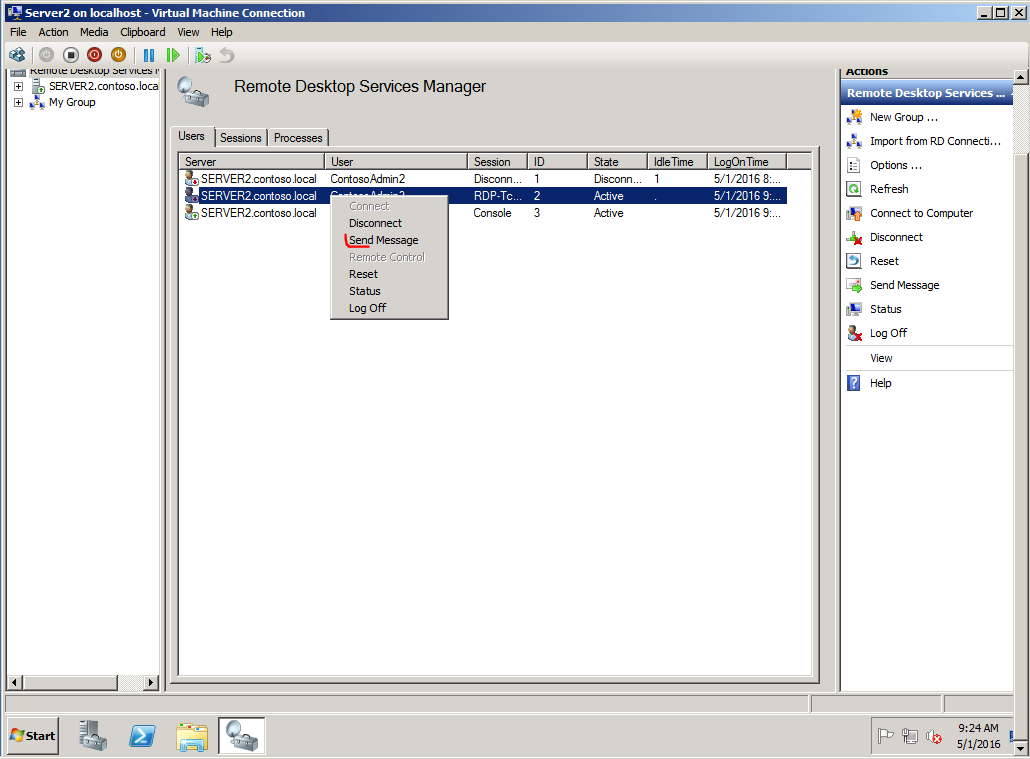
Task: Click the Refresh icon in Actions pane
Action: pyautogui.click(x=854, y=189)
